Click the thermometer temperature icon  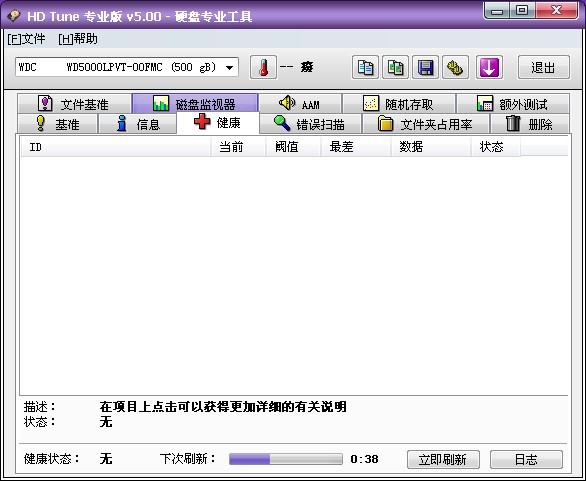[x=263, y=67]
